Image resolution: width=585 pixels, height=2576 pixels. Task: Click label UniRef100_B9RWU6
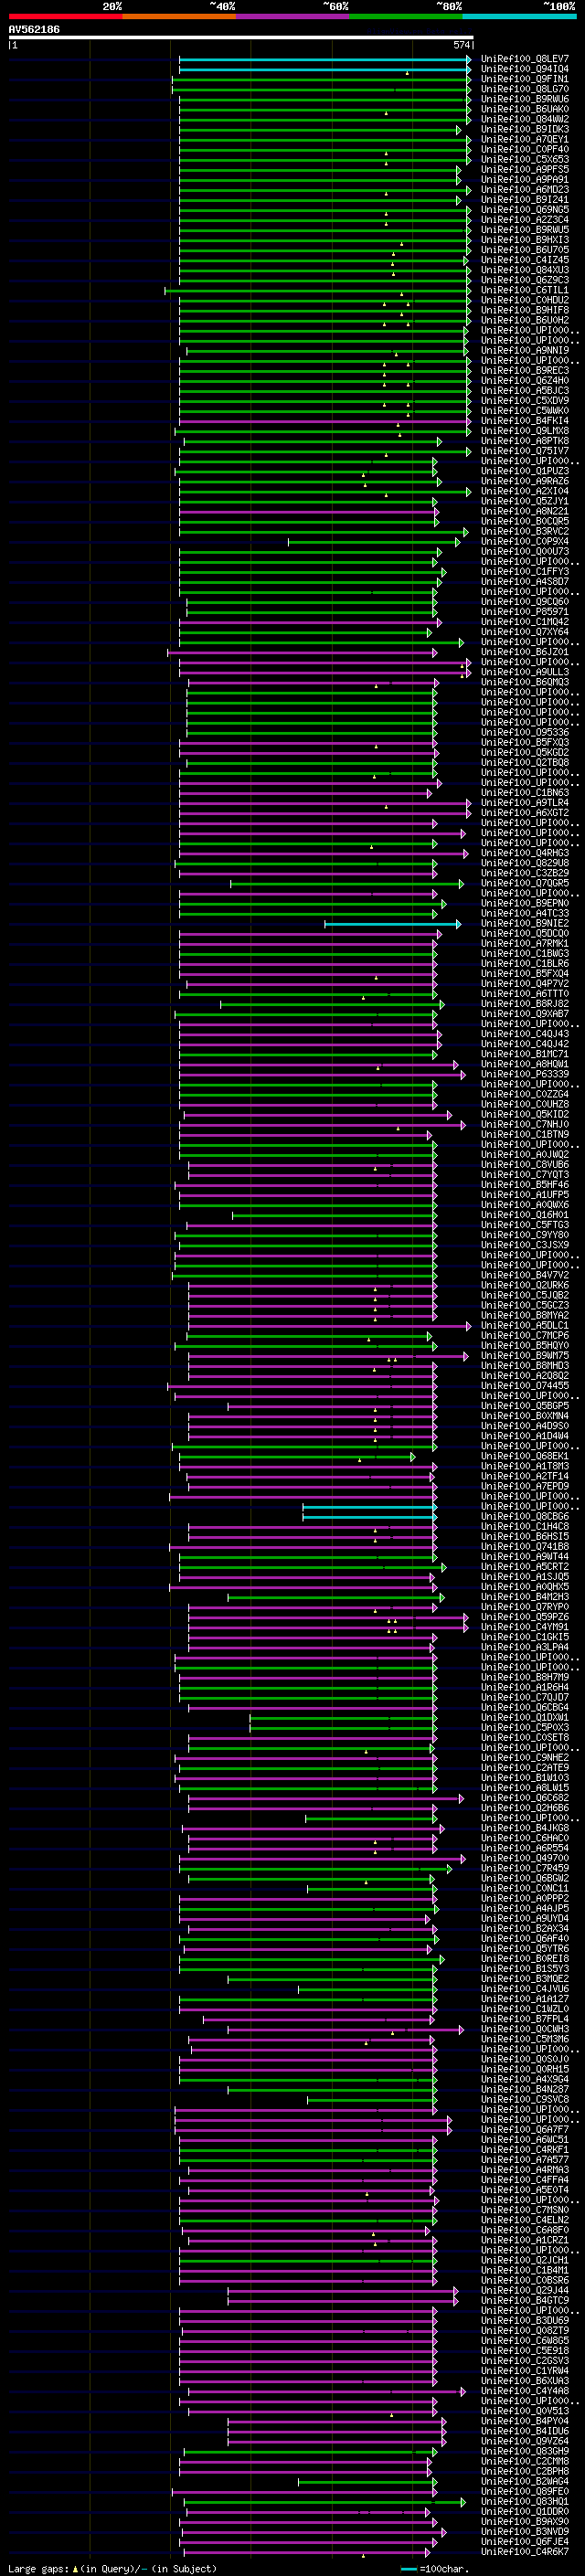pos(525,99)
